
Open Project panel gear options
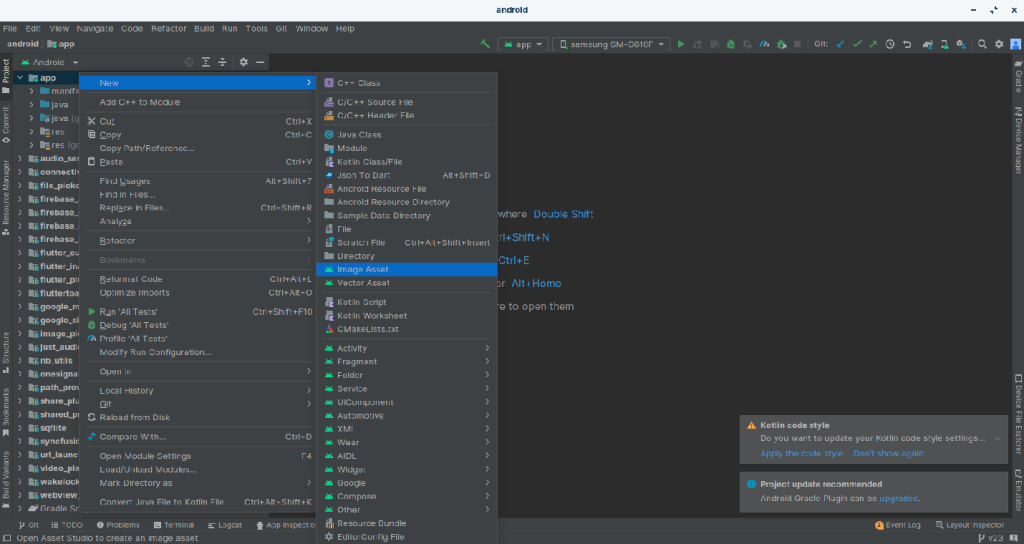[x=243, y=62]
